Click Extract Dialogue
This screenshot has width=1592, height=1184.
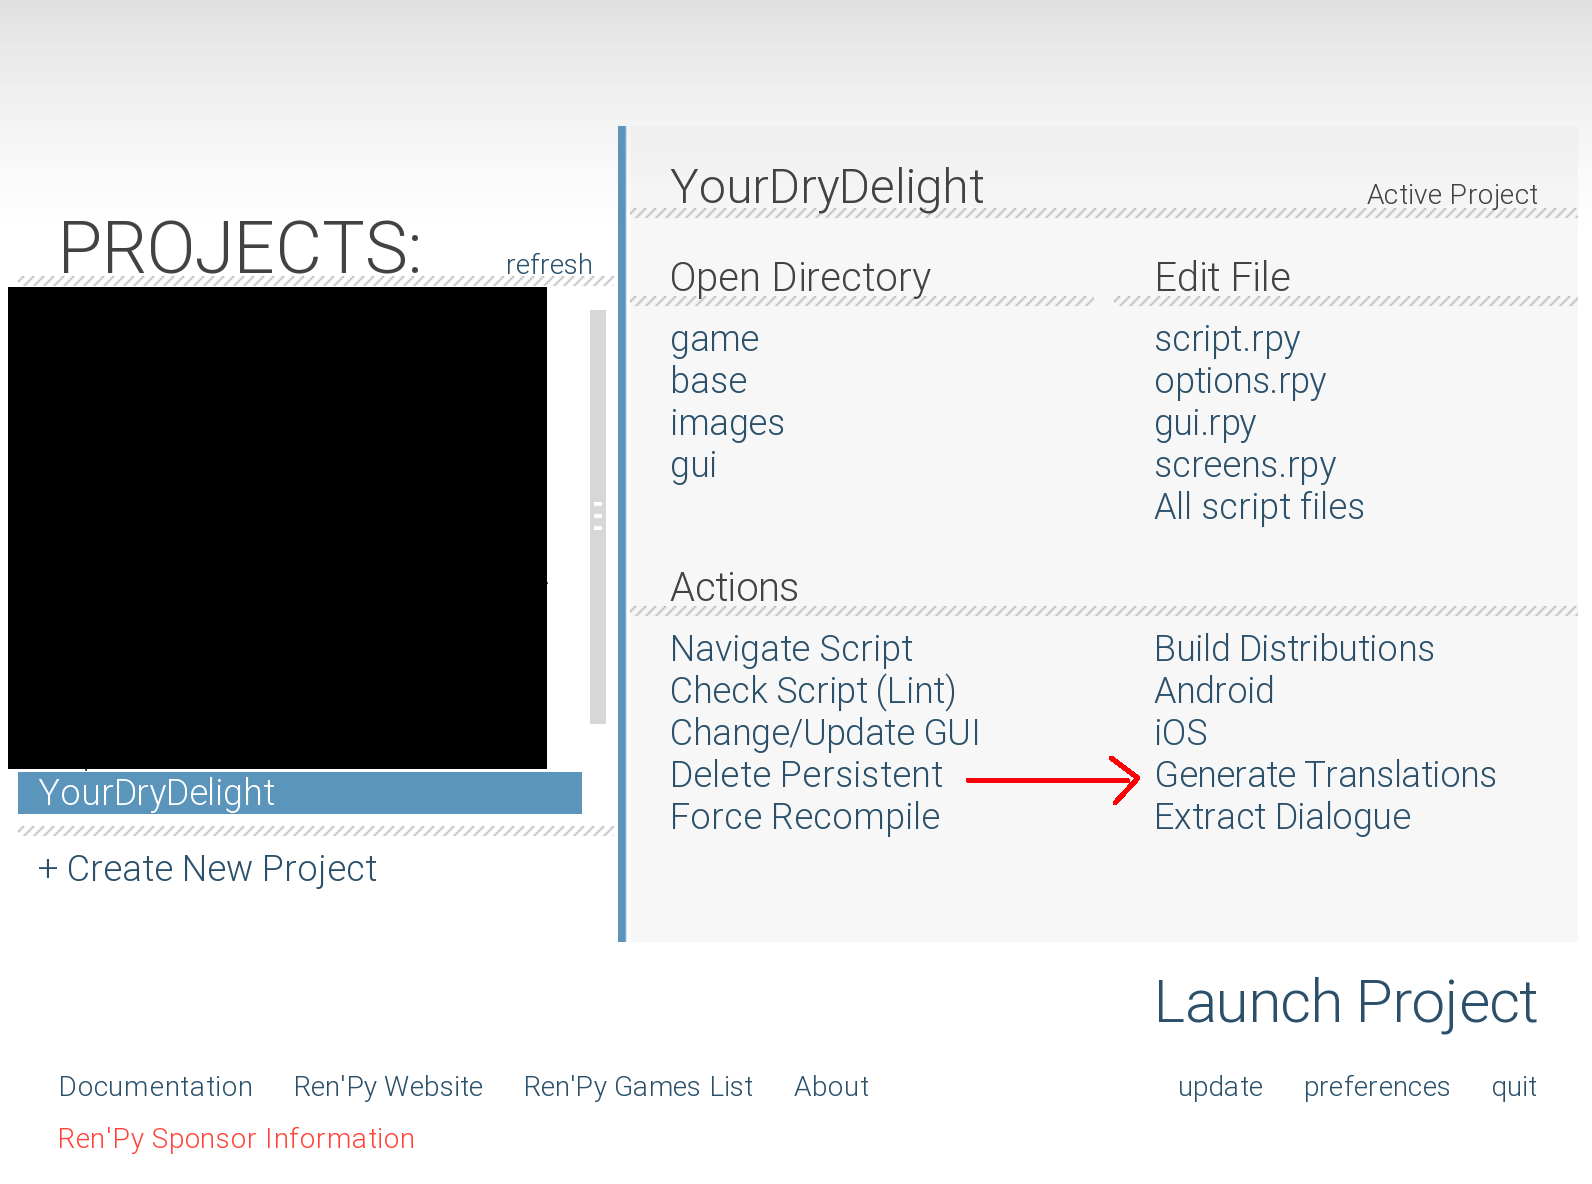tap(1282, 817)
